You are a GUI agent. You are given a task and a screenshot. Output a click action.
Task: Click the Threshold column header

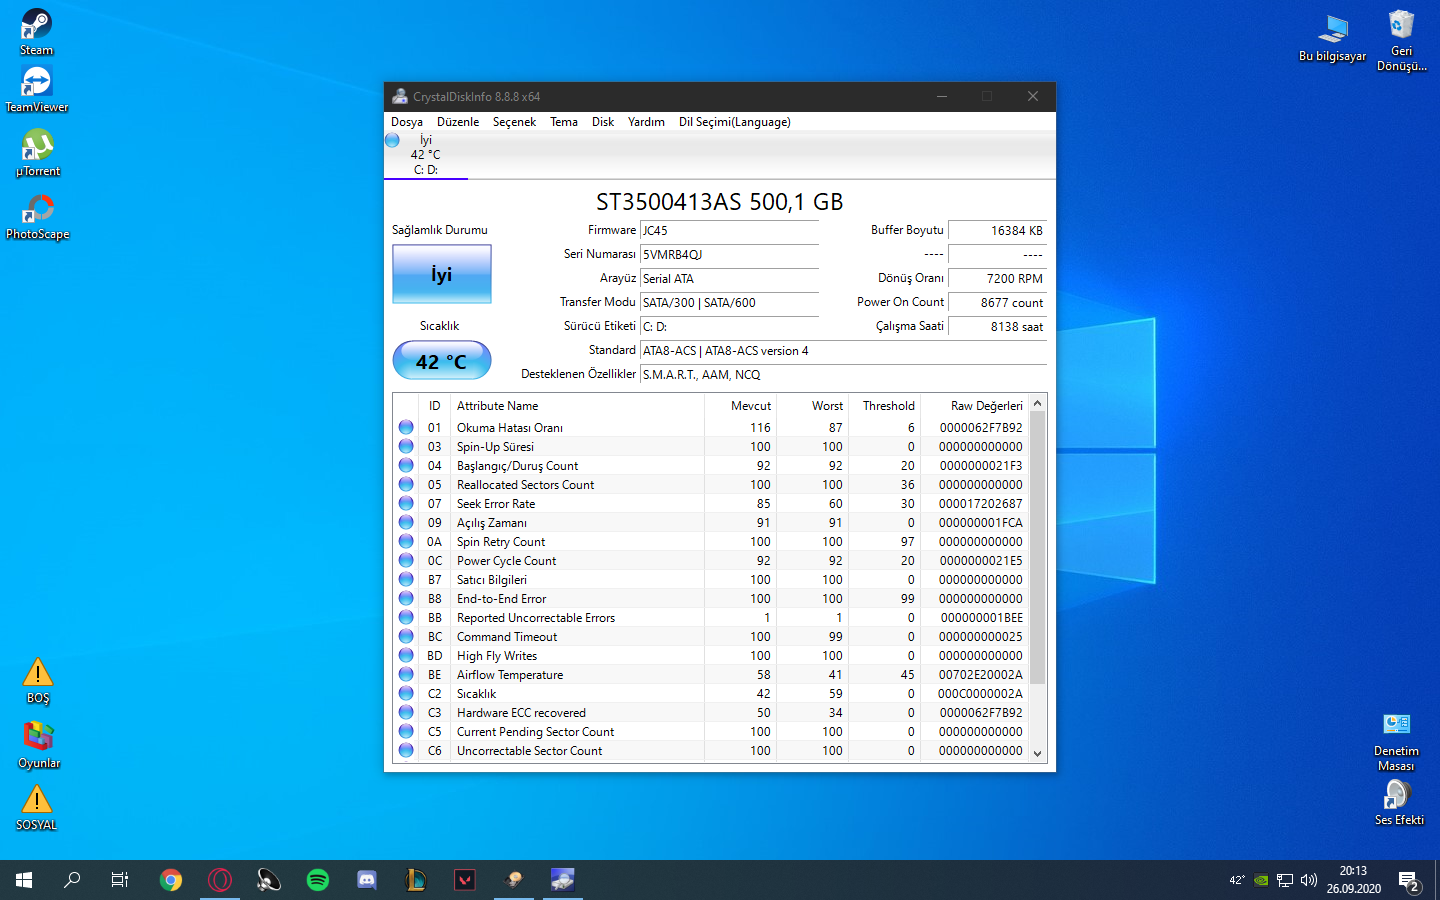tap(884, 405)
